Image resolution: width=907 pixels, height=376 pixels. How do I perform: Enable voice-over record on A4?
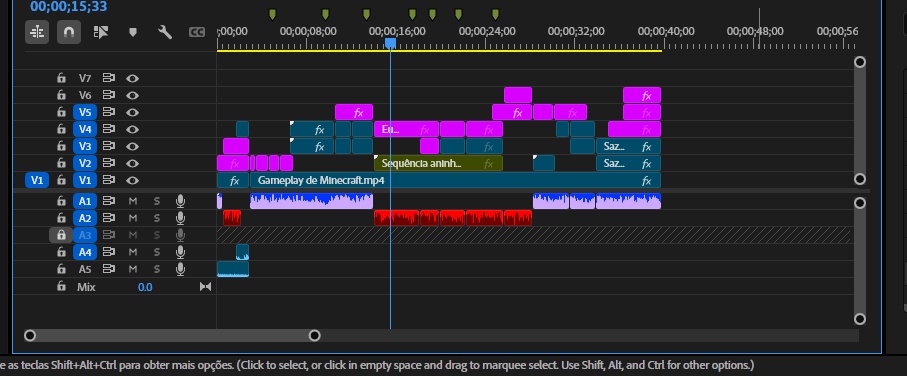click(180, 252)
